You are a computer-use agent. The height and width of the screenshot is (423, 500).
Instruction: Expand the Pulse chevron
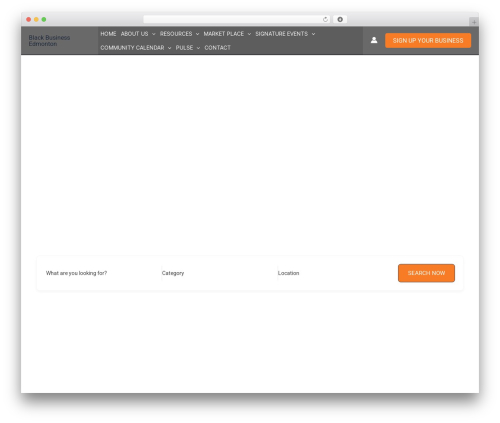(198, 48)
